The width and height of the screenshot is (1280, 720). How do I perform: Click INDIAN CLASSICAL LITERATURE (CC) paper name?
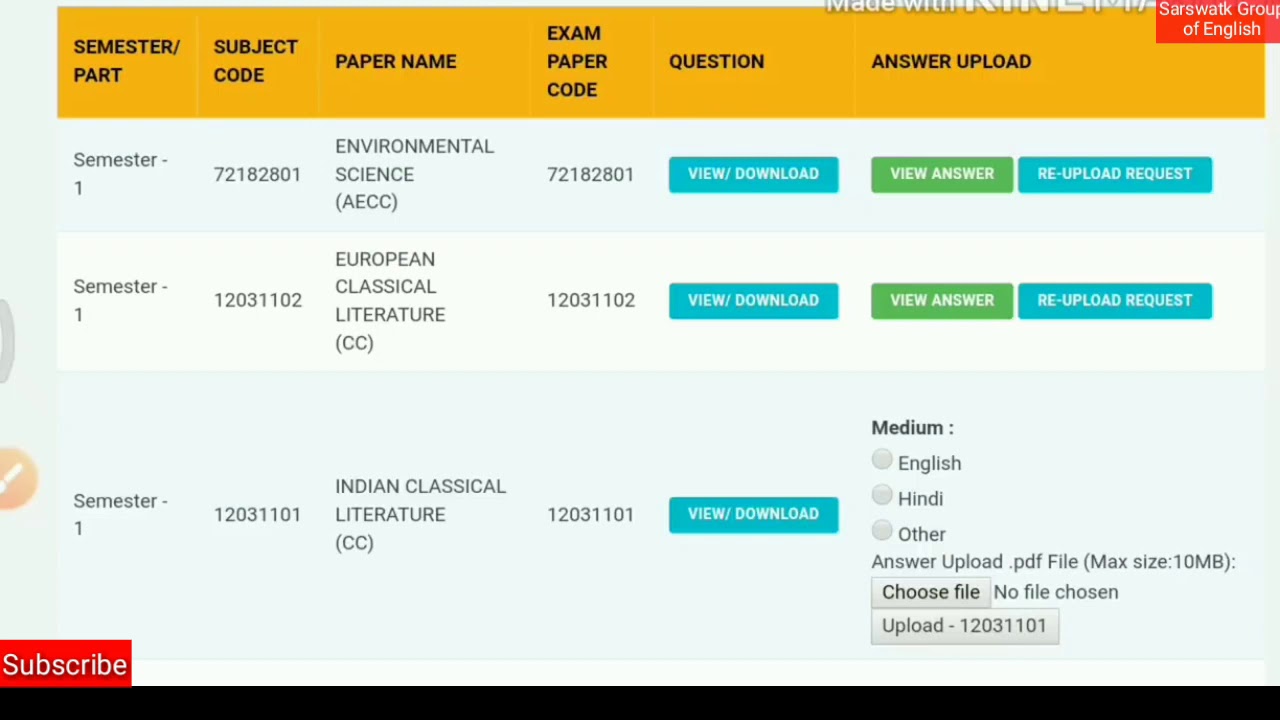(x=421, y=514)
